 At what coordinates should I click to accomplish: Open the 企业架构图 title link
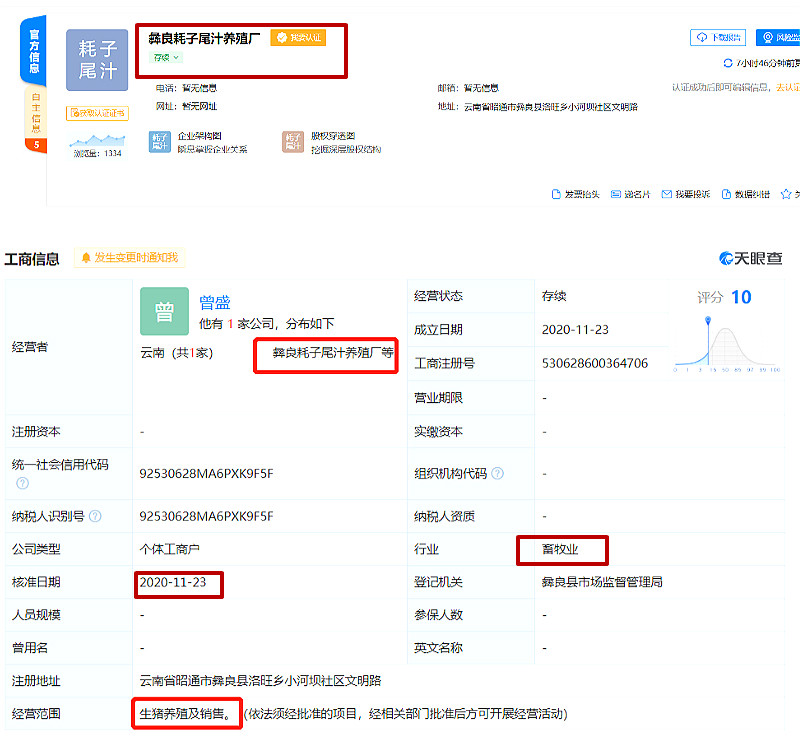pyautogui.click(x=199, y=136)
